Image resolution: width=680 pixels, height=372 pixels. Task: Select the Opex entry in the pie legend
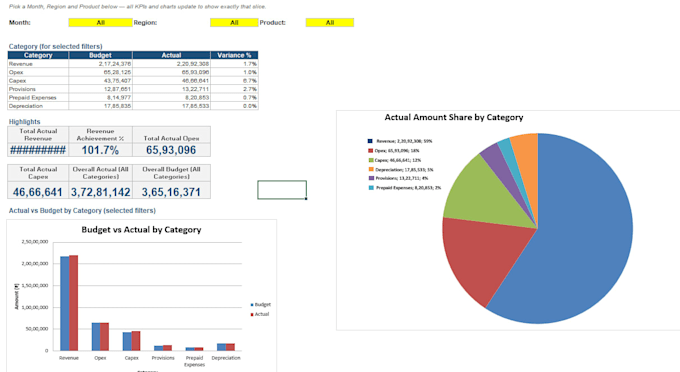(394, 150)
